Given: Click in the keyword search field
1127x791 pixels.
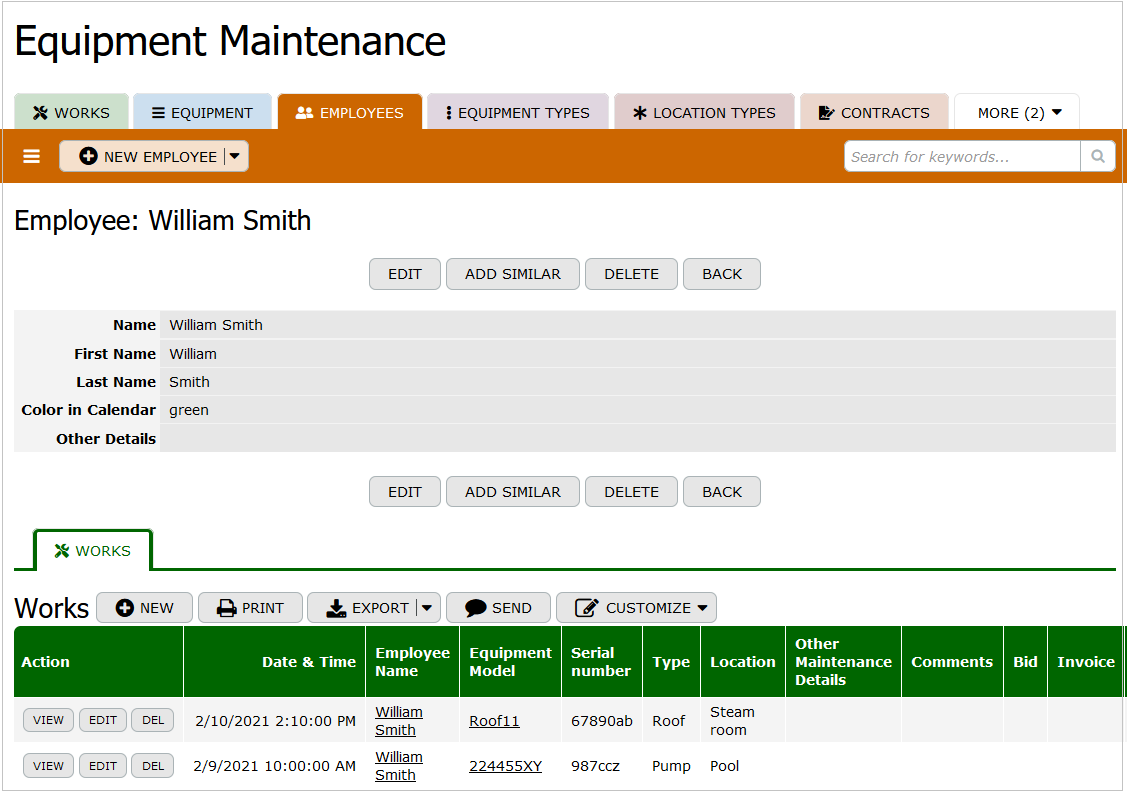Looking at the screenshot, I should (962, 156).
